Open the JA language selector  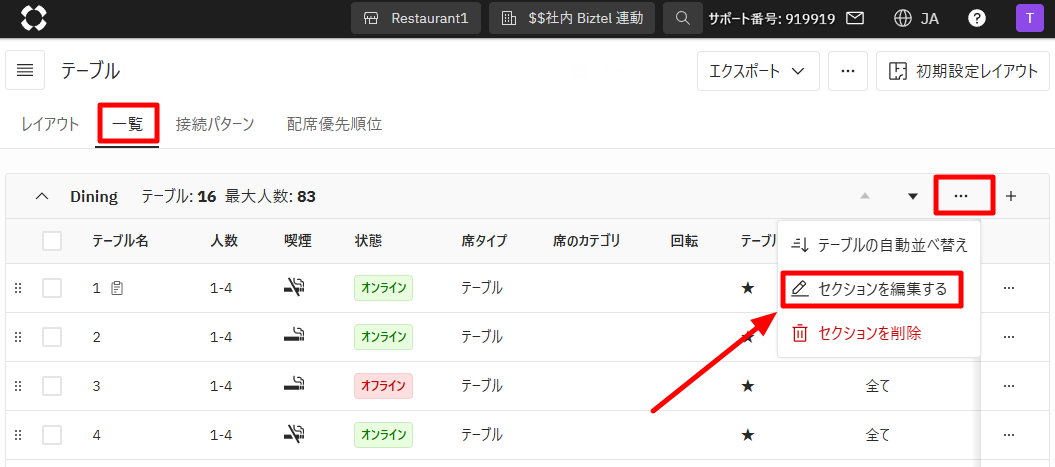click(x=917, y=18)
